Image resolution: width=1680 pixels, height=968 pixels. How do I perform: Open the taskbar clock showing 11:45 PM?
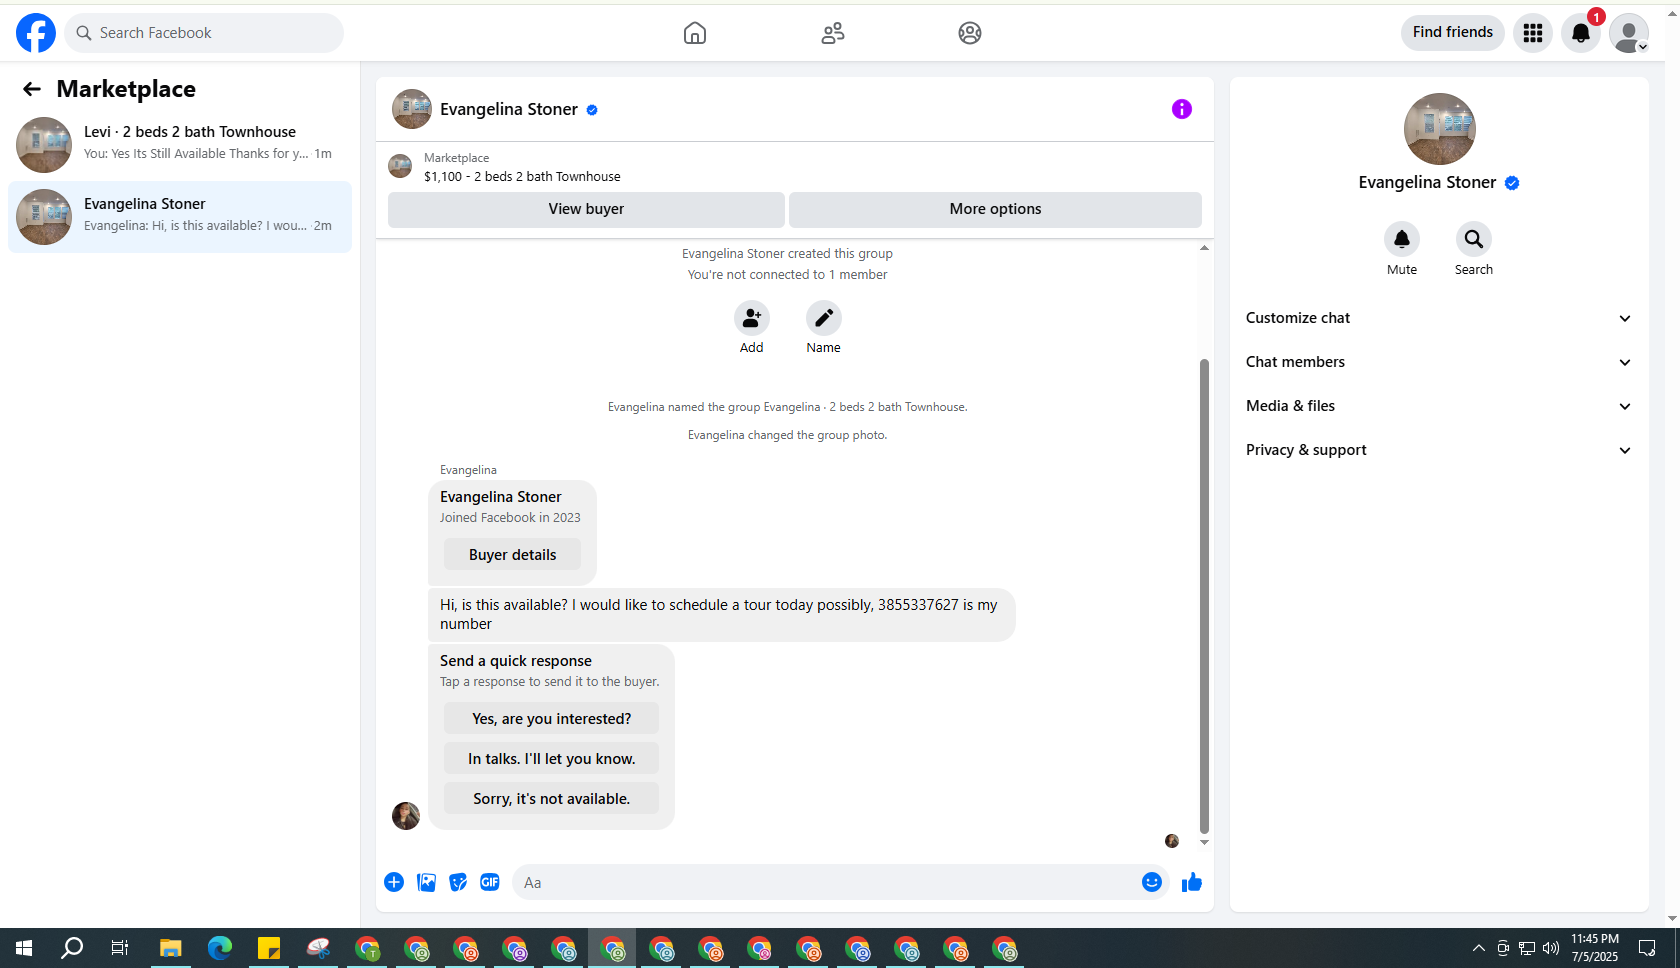[1595, 948]
